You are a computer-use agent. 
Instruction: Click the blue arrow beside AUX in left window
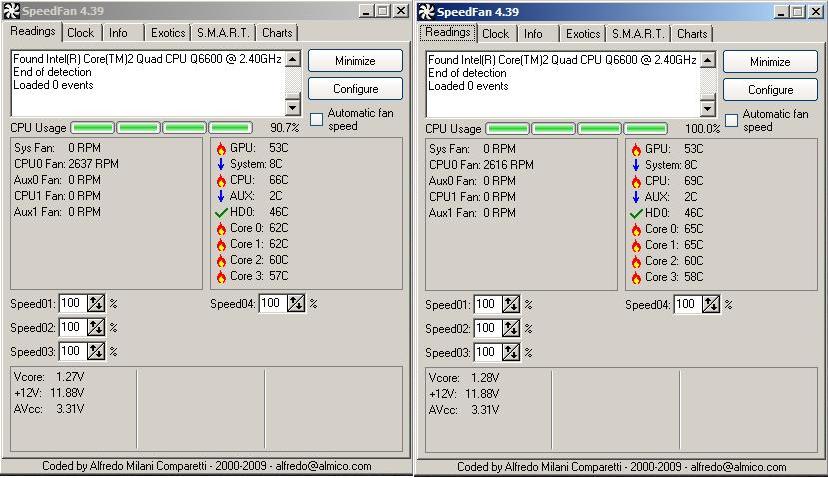point(221,196)
